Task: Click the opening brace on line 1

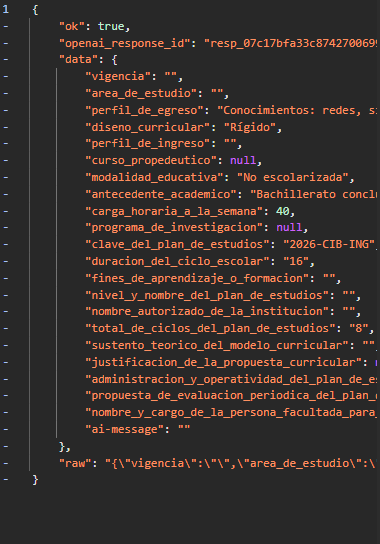Action: pos(35,10)
